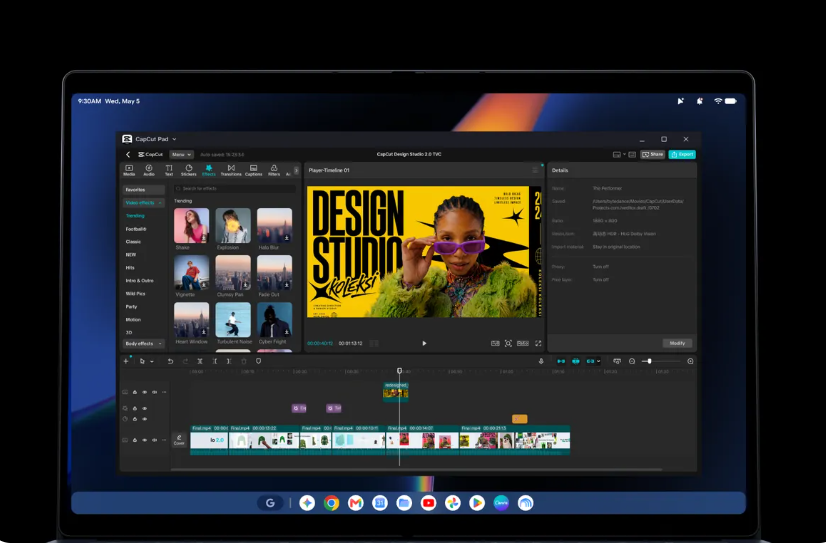The image size is (826, 543).
Task: Select the Intro & Outro effects category
Action: [140, 281]
